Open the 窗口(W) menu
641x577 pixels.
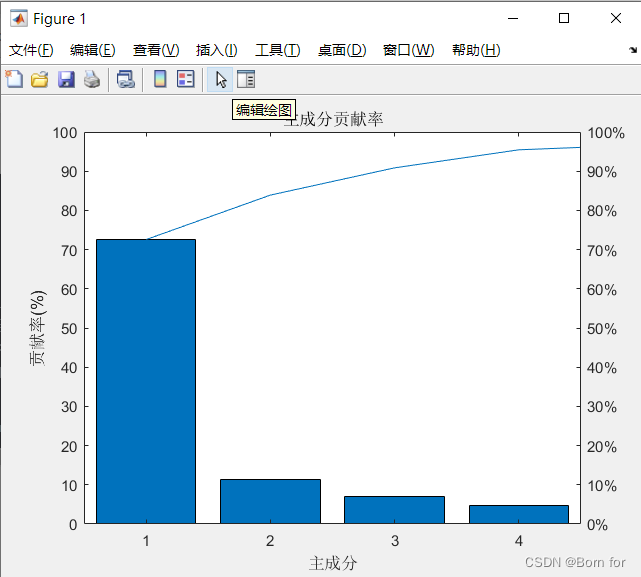[x=409, y=50]
